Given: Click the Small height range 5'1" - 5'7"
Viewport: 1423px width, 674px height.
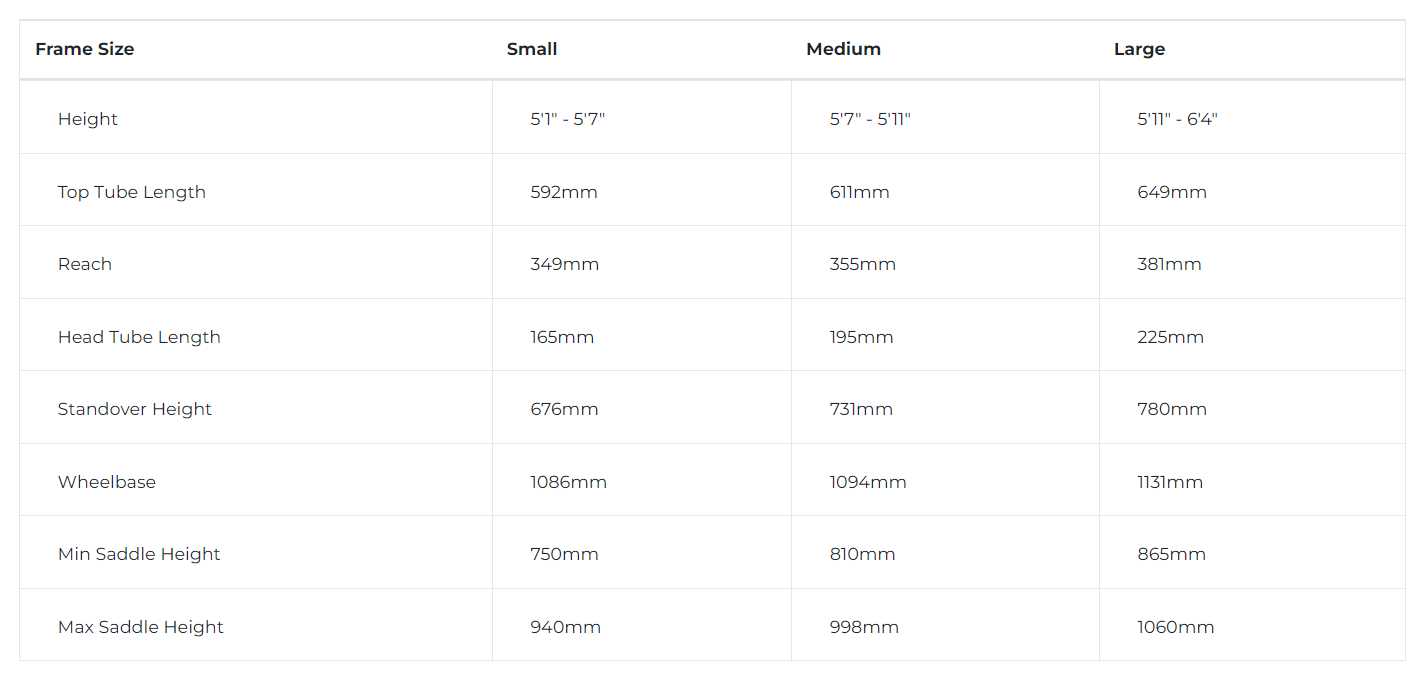Looking at the screenshot, I should pos(568,119).
